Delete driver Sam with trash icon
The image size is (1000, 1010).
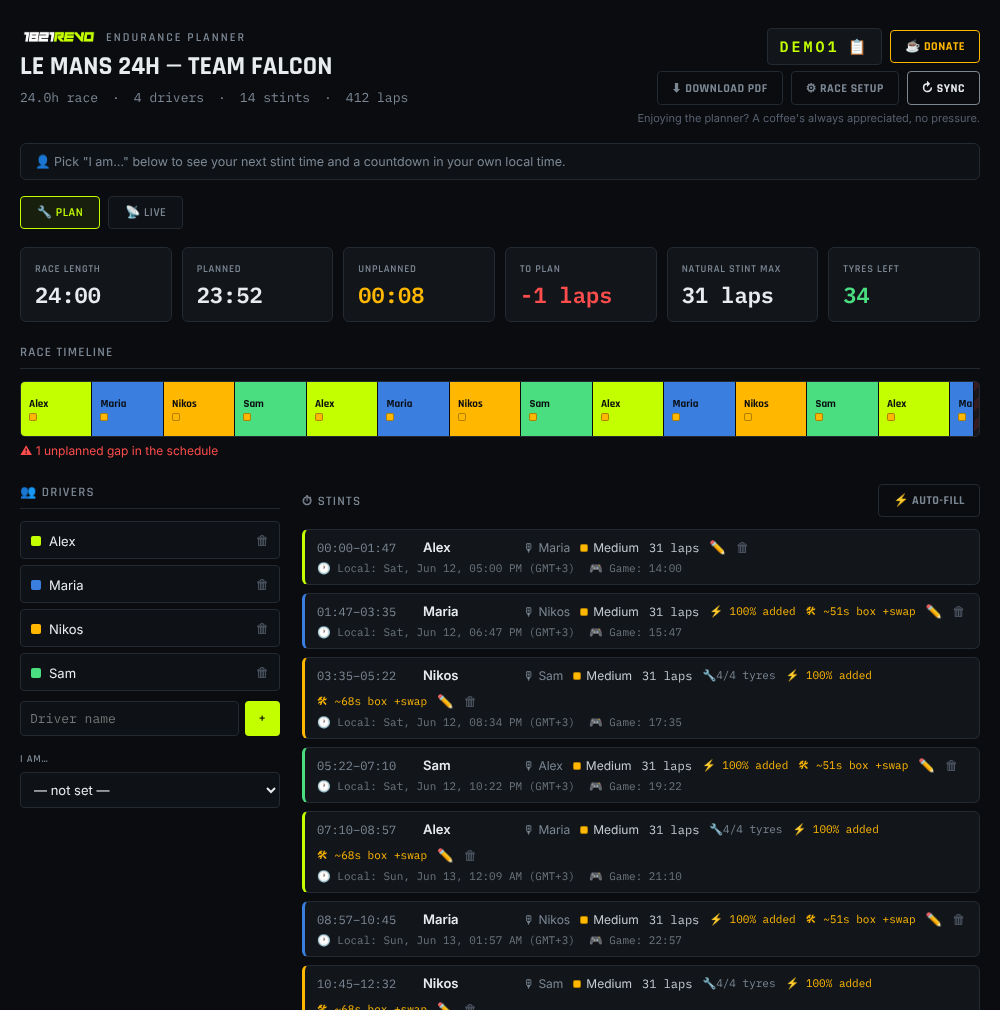pyautogui.click(x=262, y=673)
